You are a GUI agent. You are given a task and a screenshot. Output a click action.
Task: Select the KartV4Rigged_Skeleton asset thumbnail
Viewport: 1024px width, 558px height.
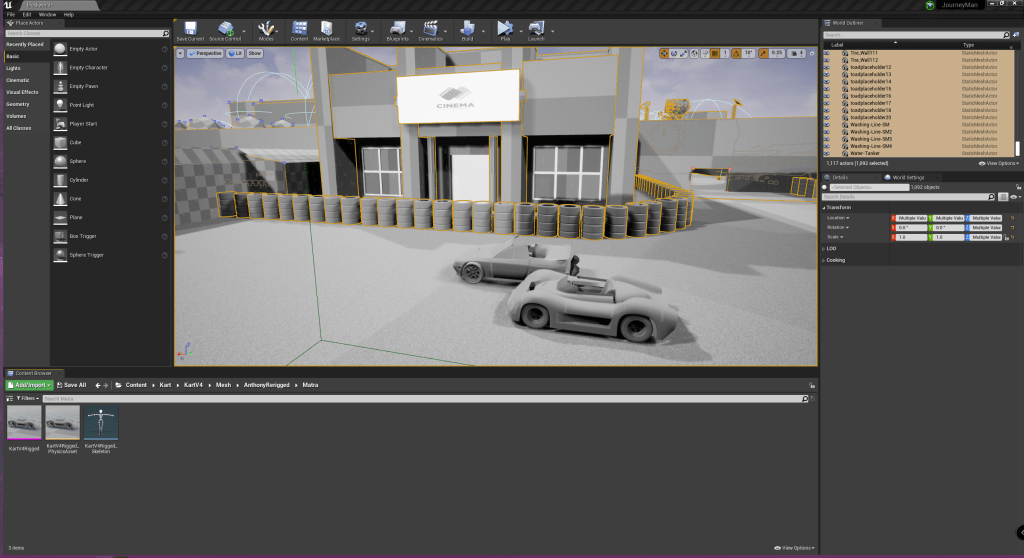tap(101, 423)
